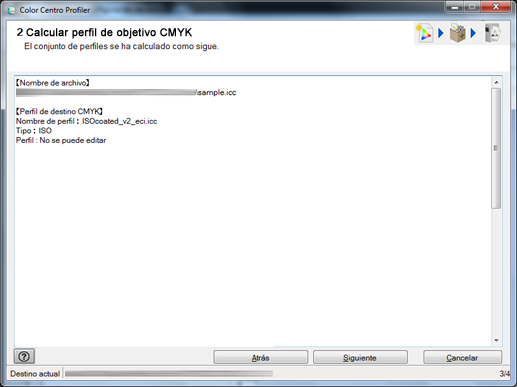Click the Color Centro Profiler app icon
Image resolution: width=517 pixels, height=387 pixels.
(x=11, y=10)
